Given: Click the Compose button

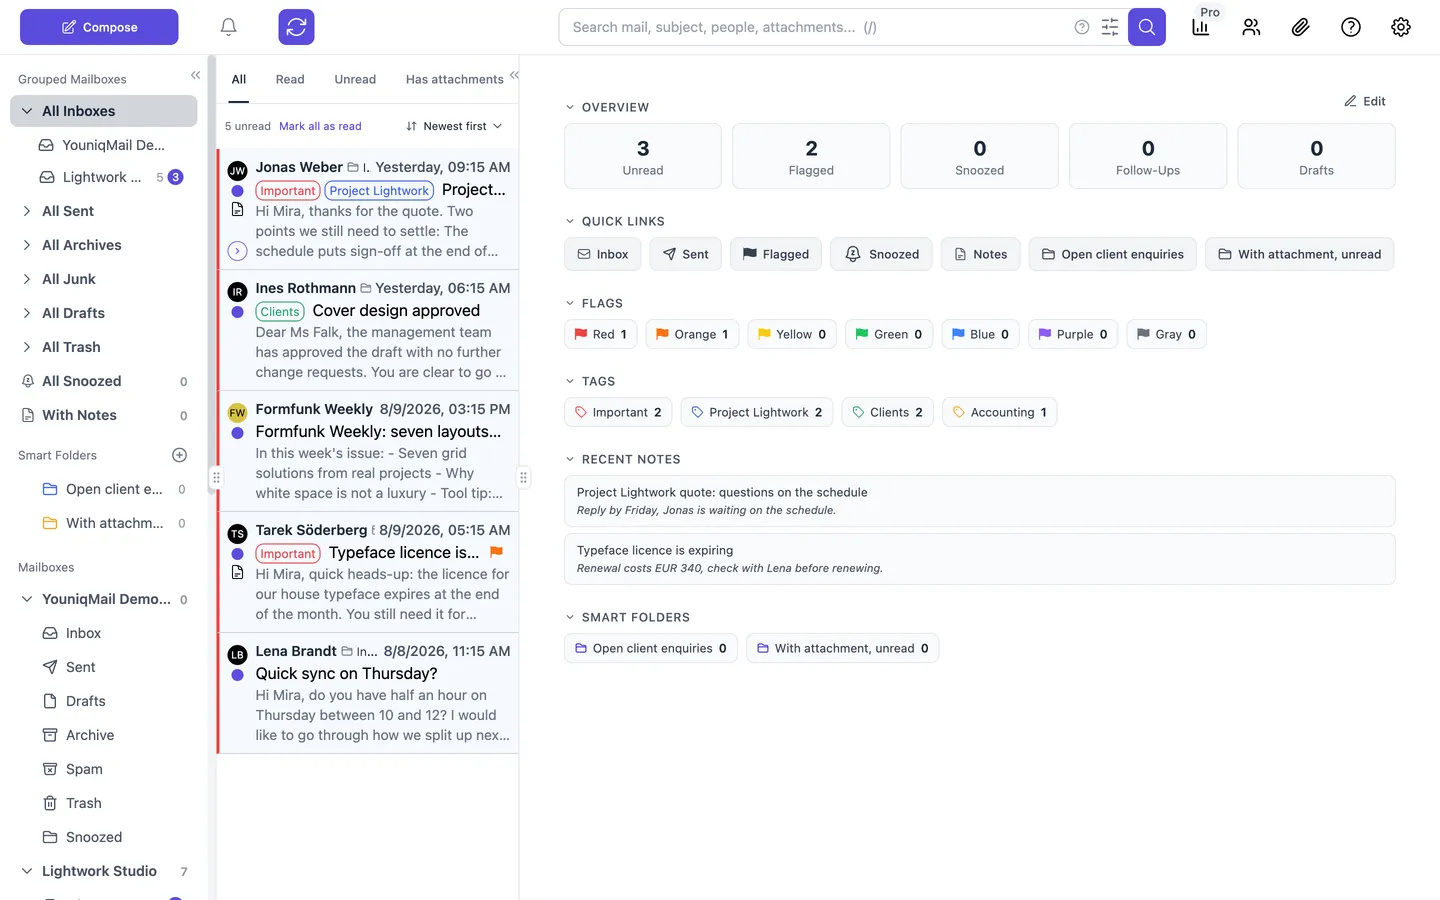Looking at the screenshot, I should pyautogui.click(x=99, y=27).
